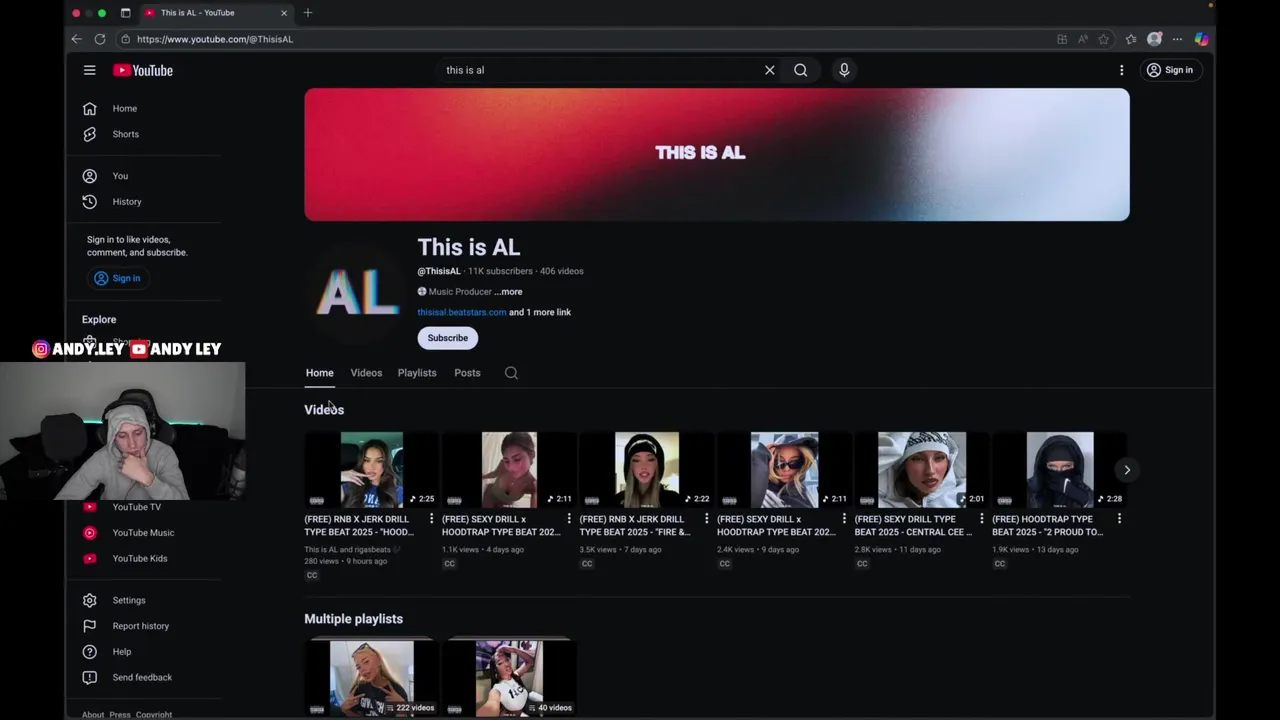Open options for '(FREE) SEXY DRILL x HOODTRAP' 9 days ago video
Image resolution: width=1280 pixels, height=720 pixels.
coord(844,519)
